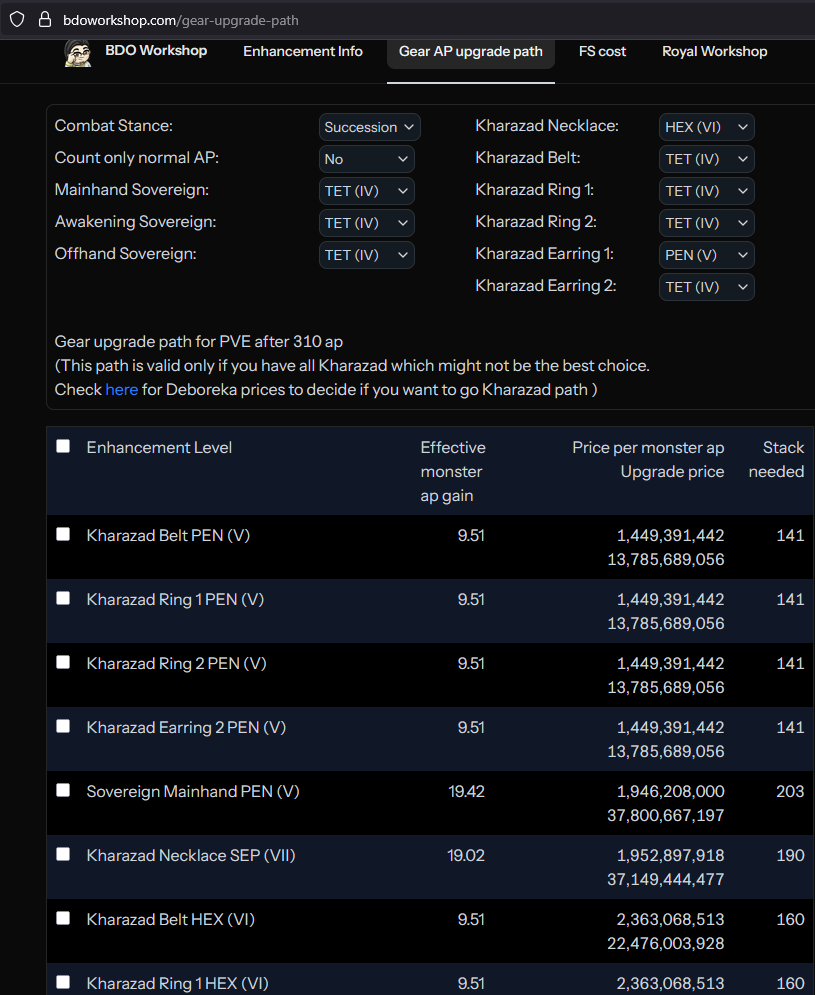Click the stack needed value 203
The height and width of the screenshot is (995, 815).
(790, 792)
